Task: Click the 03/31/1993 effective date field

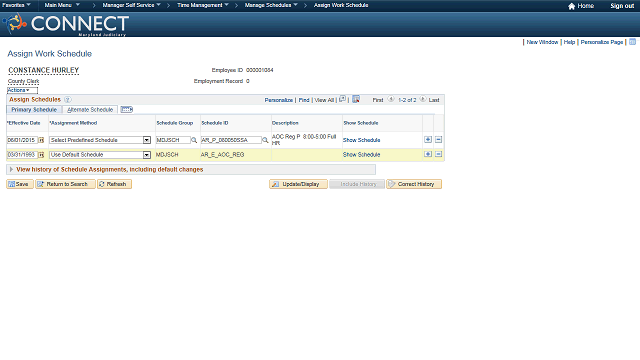Action: [x=22, y=155]
